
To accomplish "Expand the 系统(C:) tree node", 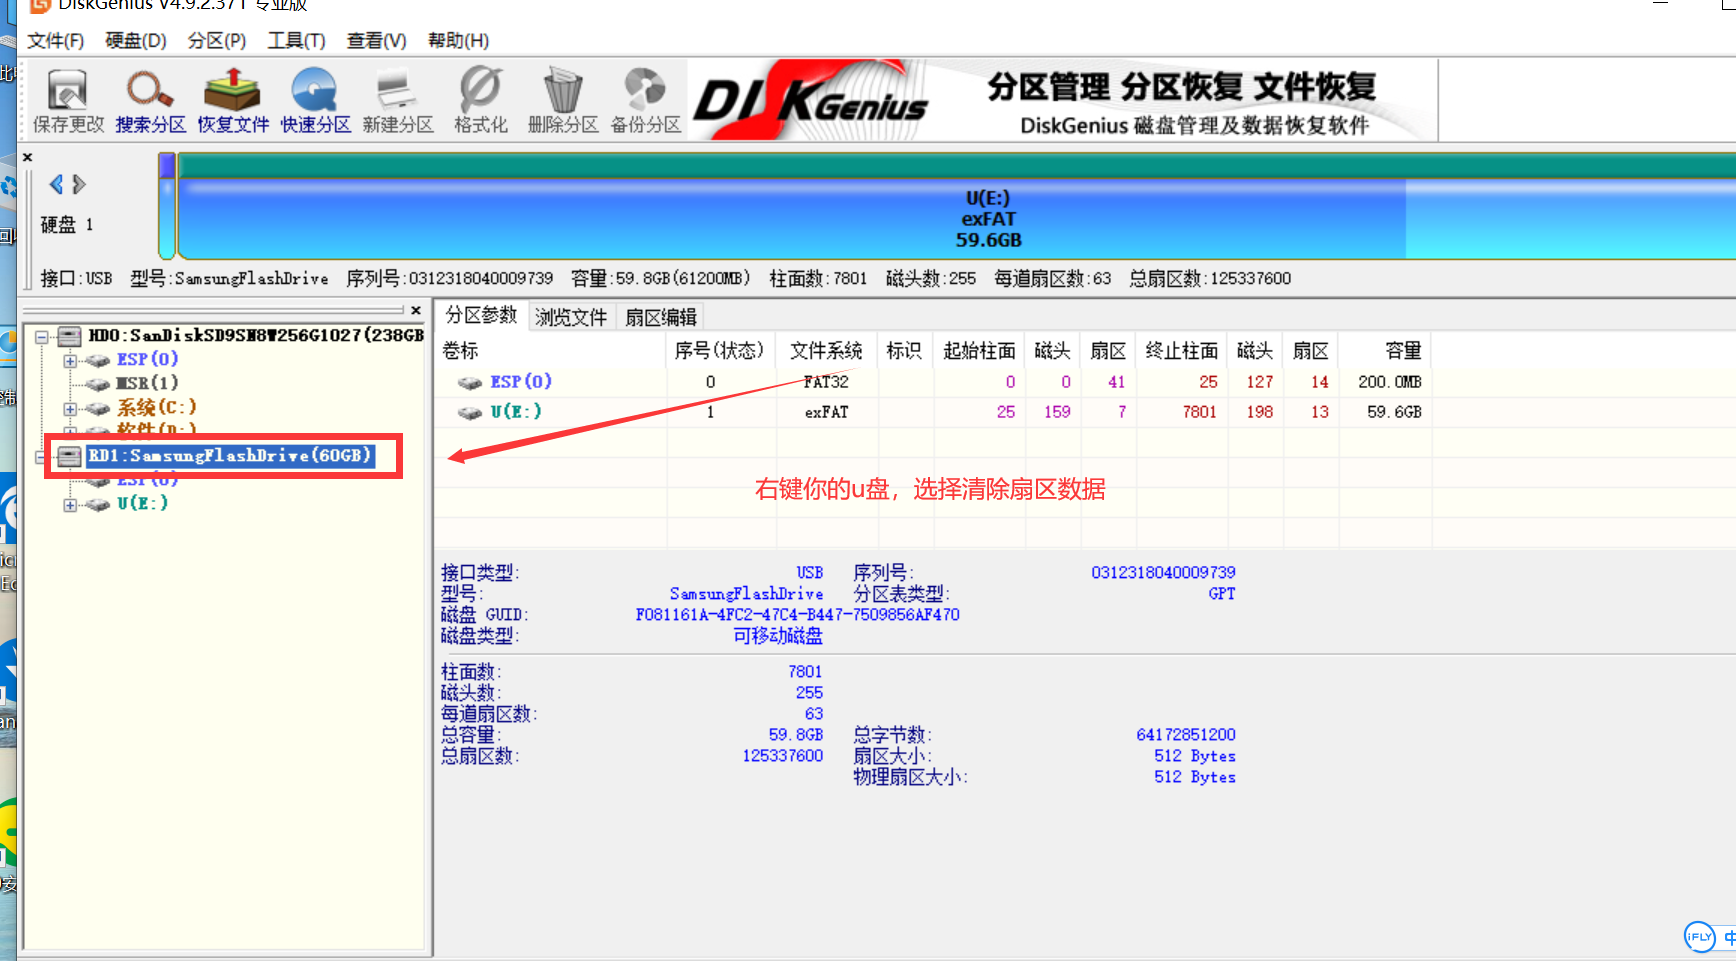I will click(x=70, y=409).
